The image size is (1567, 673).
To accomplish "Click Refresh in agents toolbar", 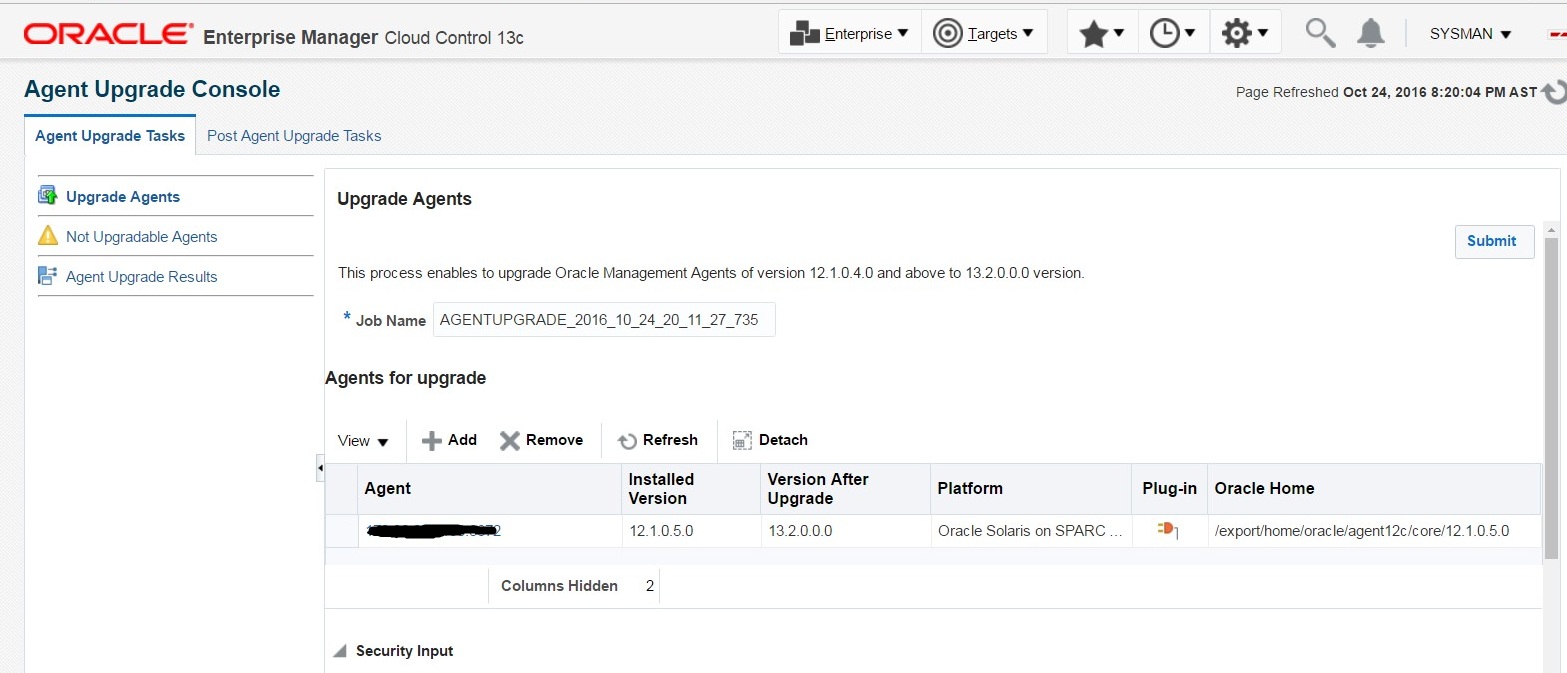I will (x=657, y=440).
